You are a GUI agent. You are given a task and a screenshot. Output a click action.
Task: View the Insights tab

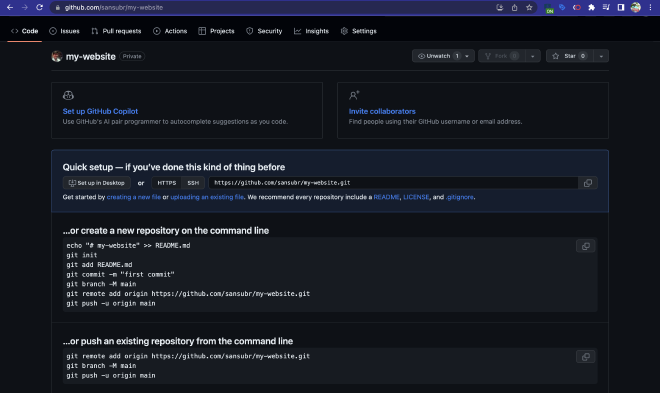pos(311,31)
